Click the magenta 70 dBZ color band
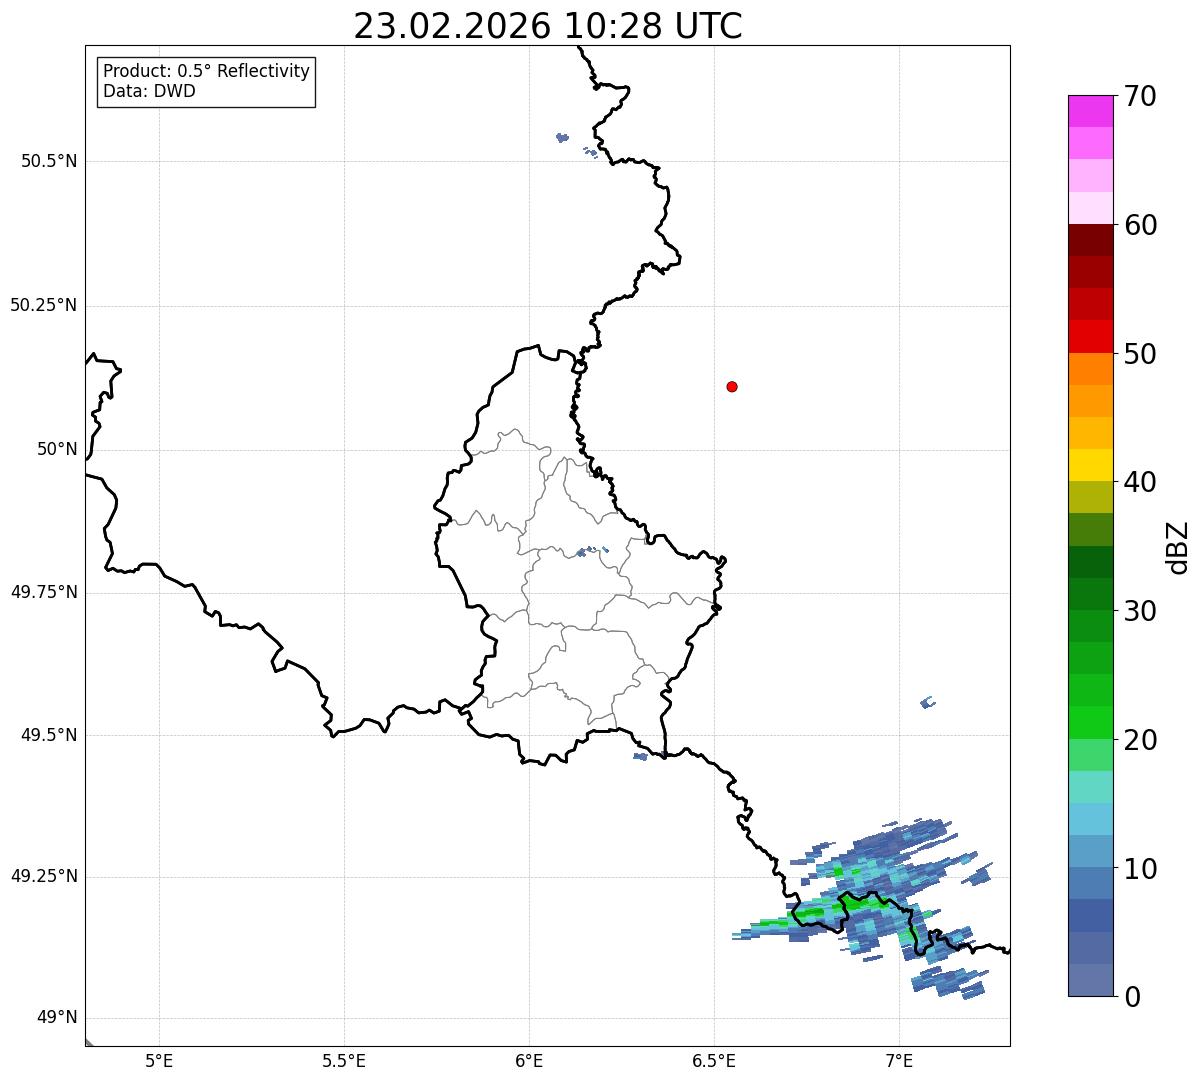 tap(1090, 111)
